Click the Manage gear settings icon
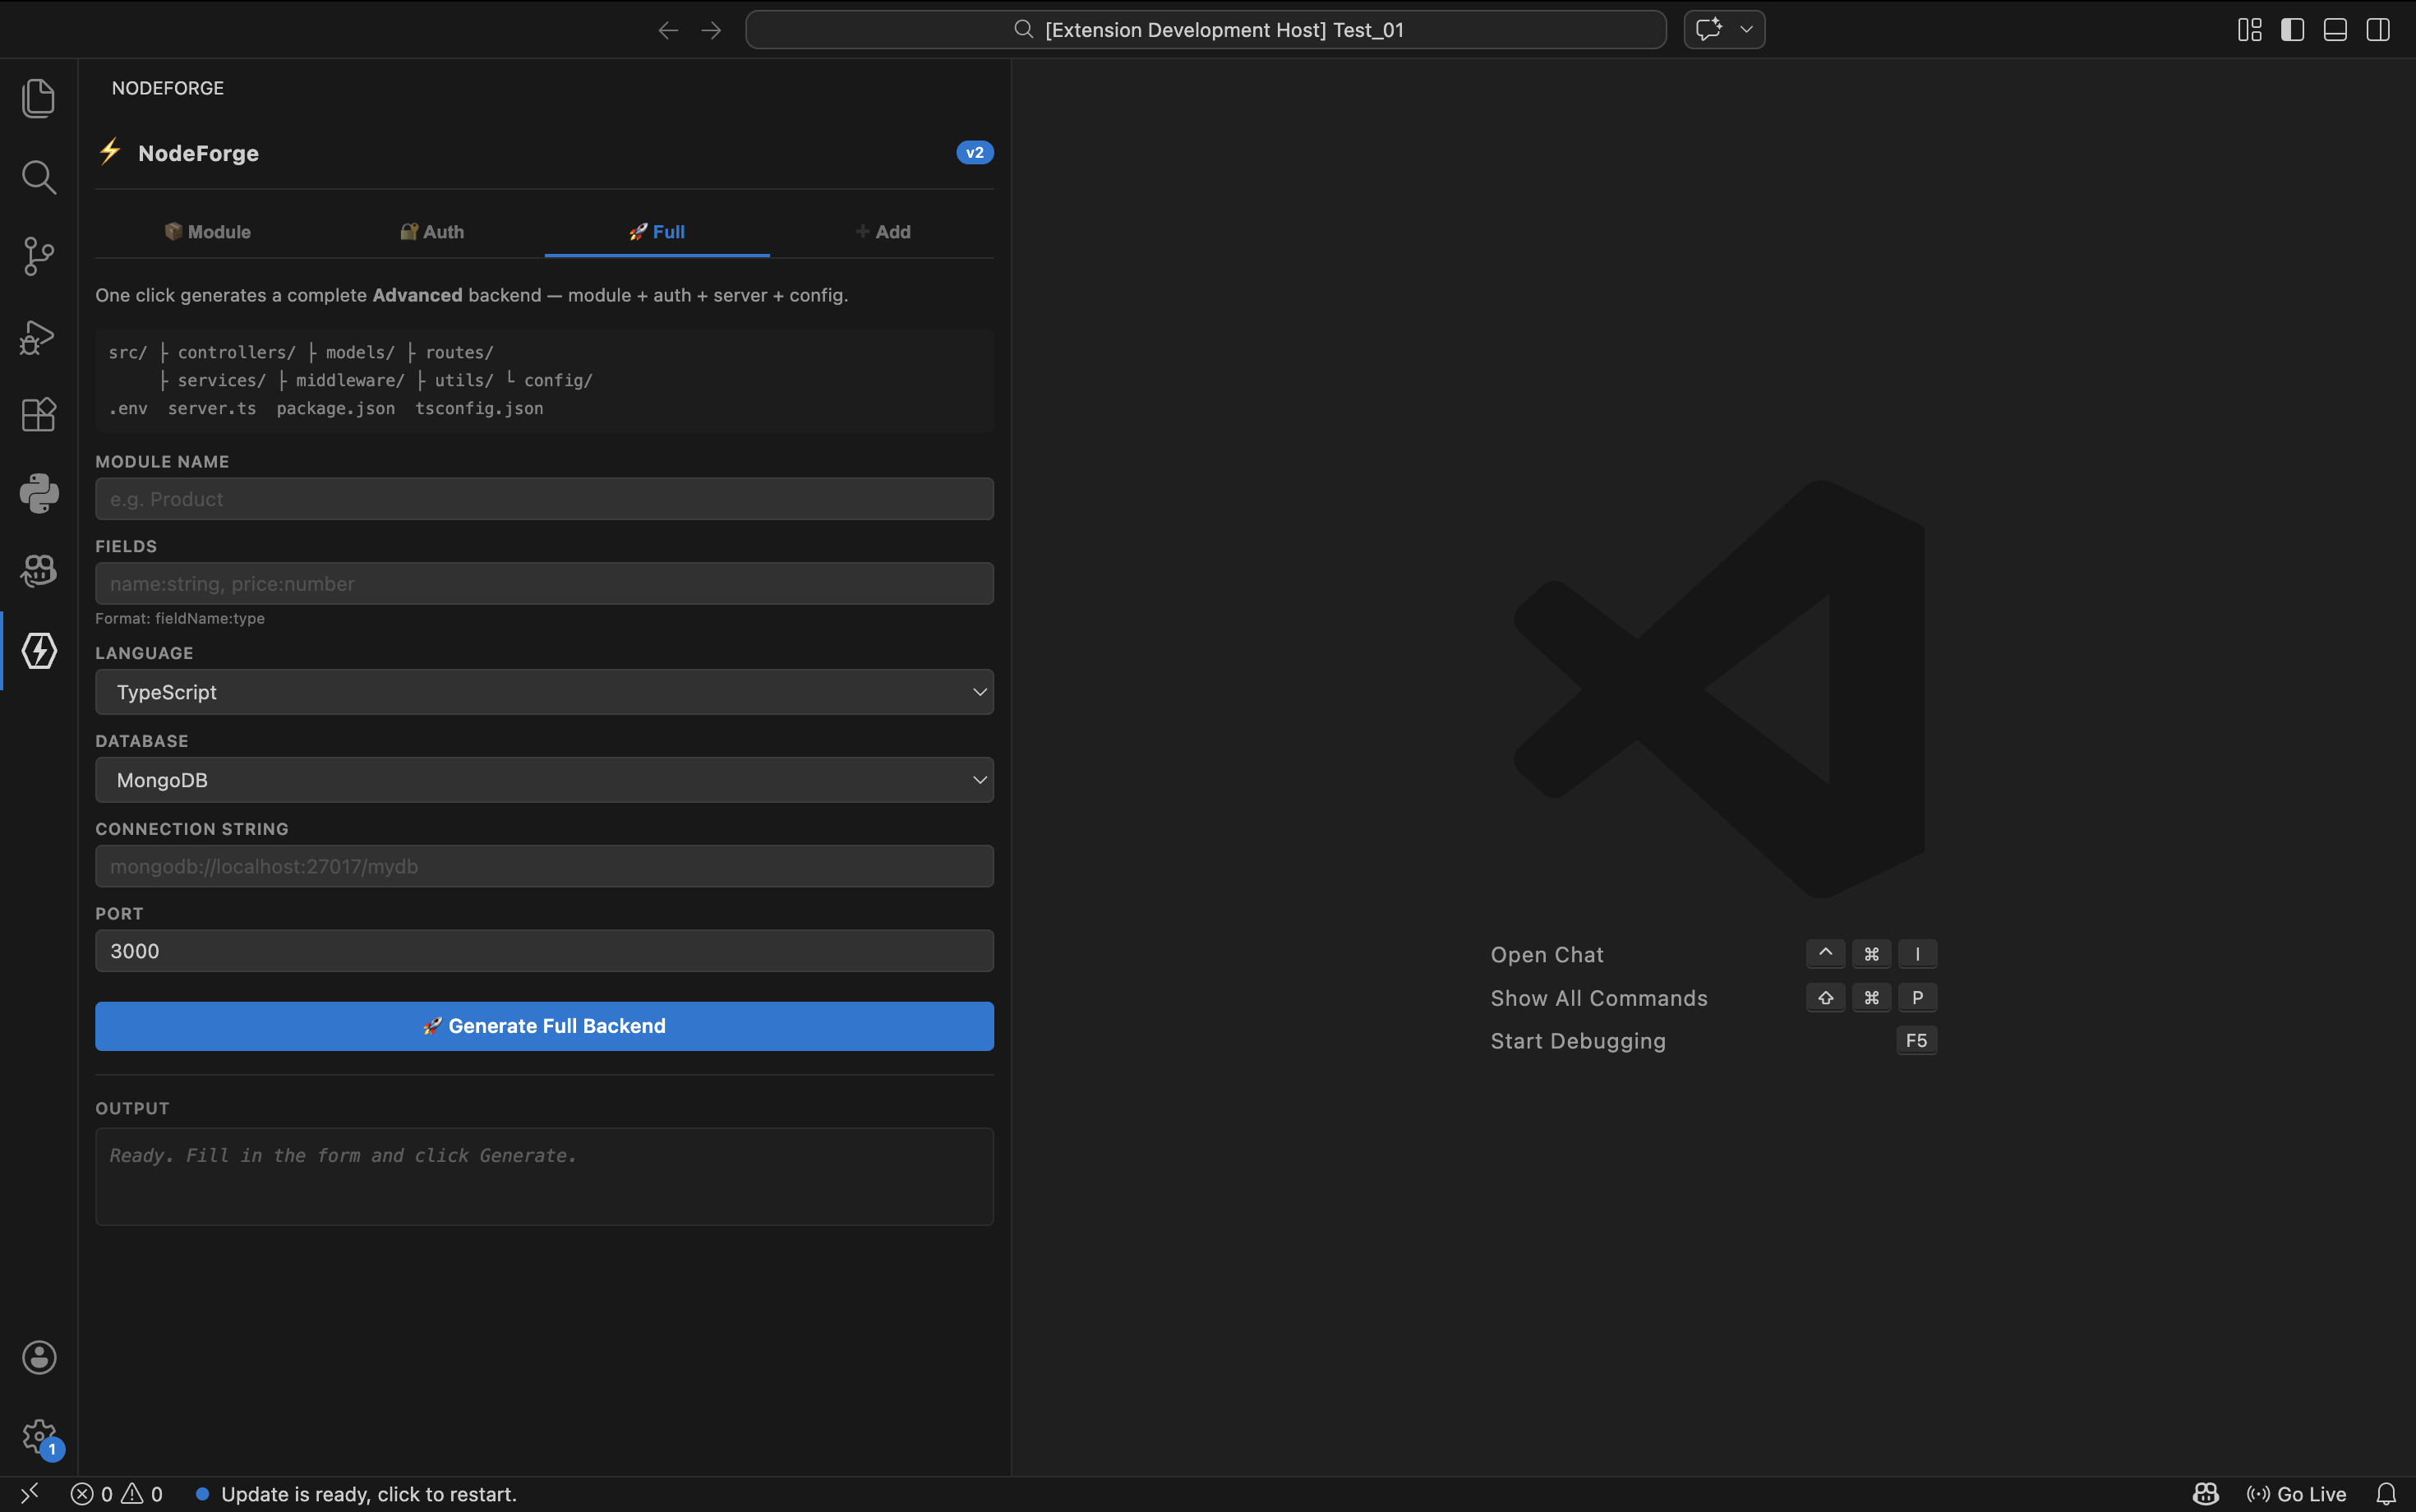This screenshot has height=1512, width=2416. 38,1436
